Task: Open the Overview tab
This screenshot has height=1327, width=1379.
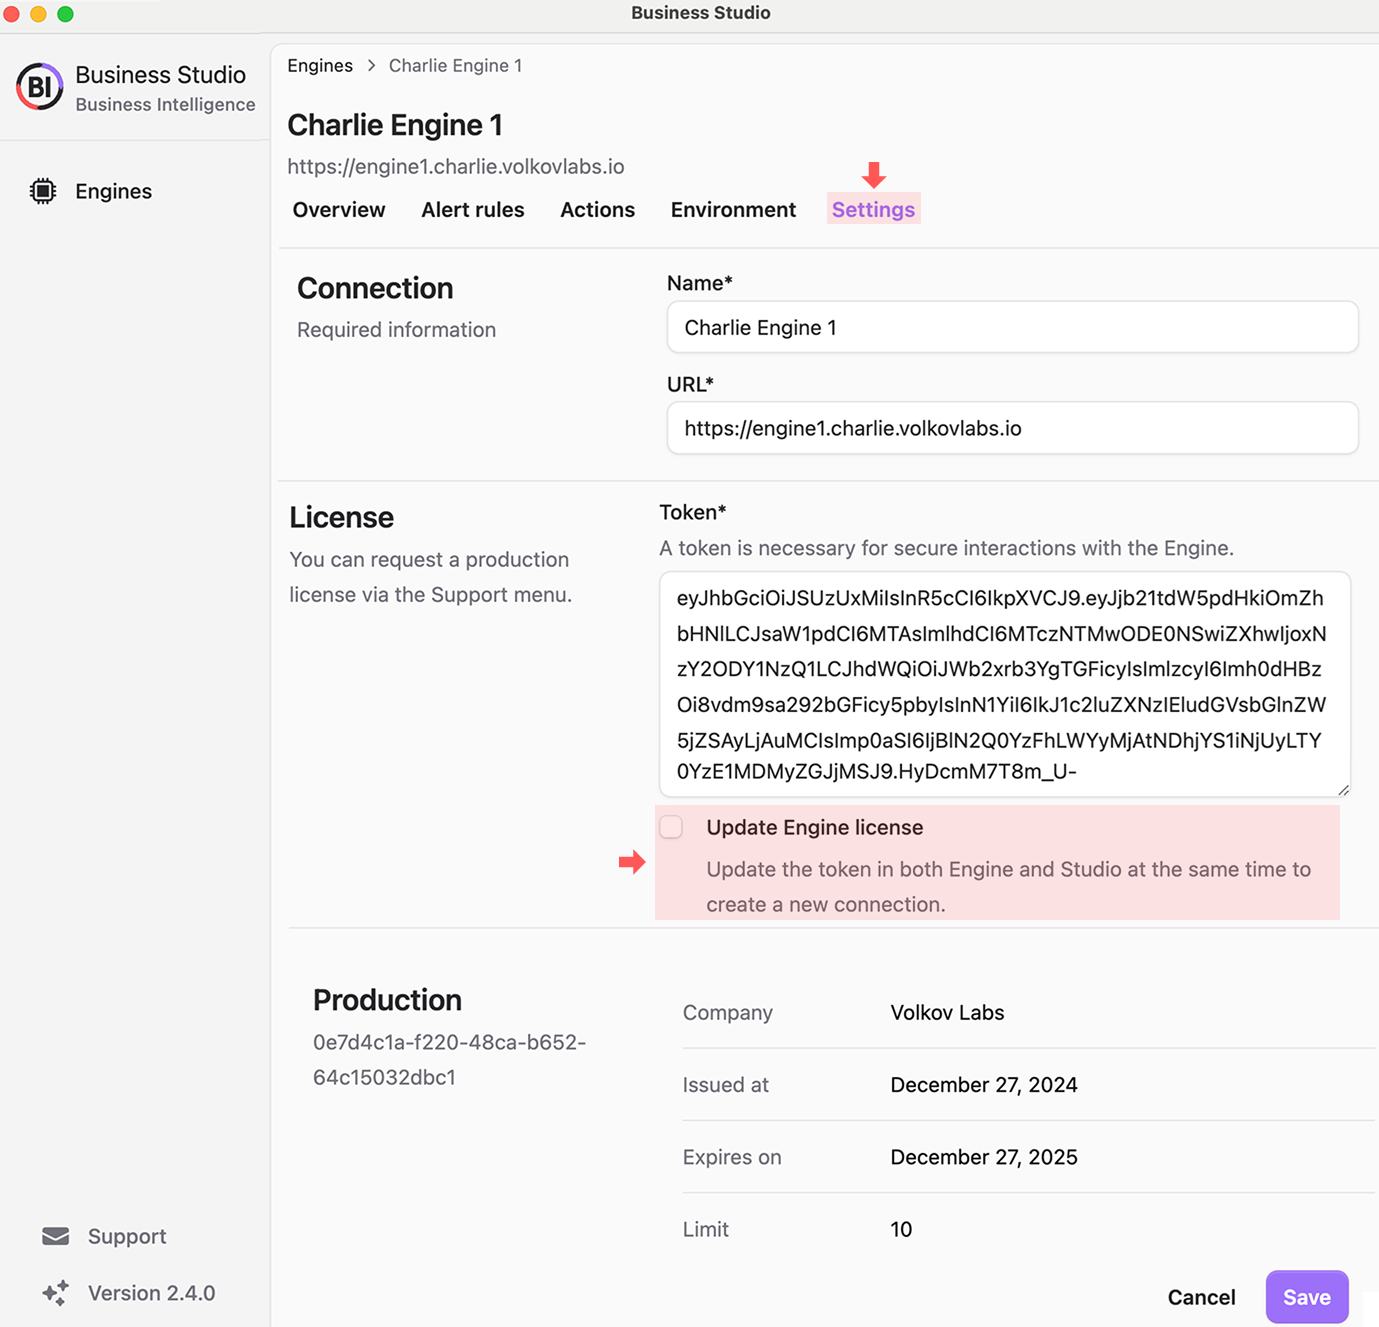Action: (339, 210)
